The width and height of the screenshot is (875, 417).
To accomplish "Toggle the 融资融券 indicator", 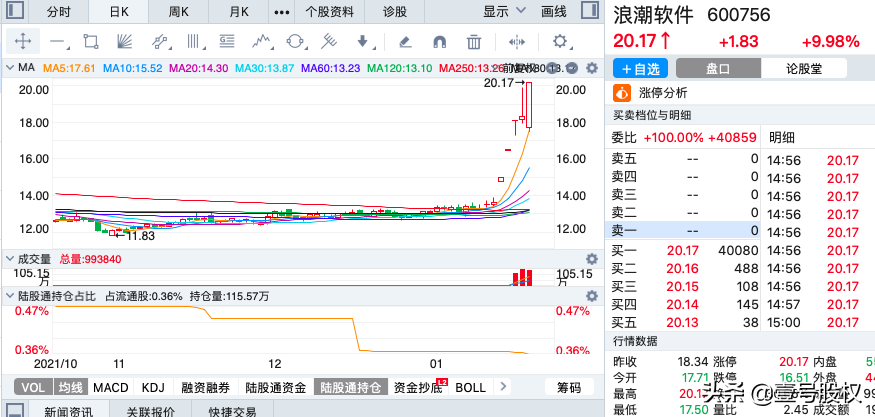I will point(206,387).
